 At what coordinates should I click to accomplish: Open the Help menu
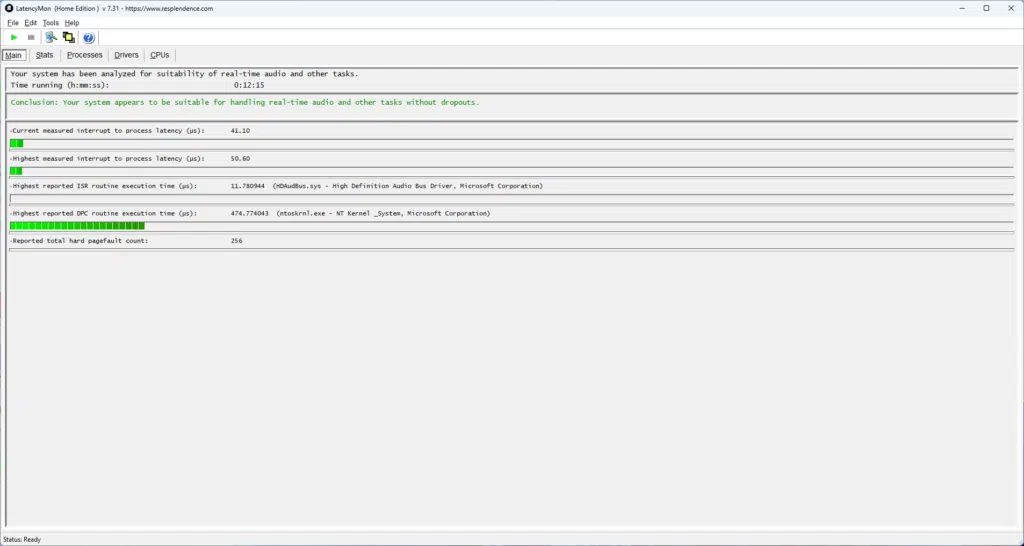72,22
